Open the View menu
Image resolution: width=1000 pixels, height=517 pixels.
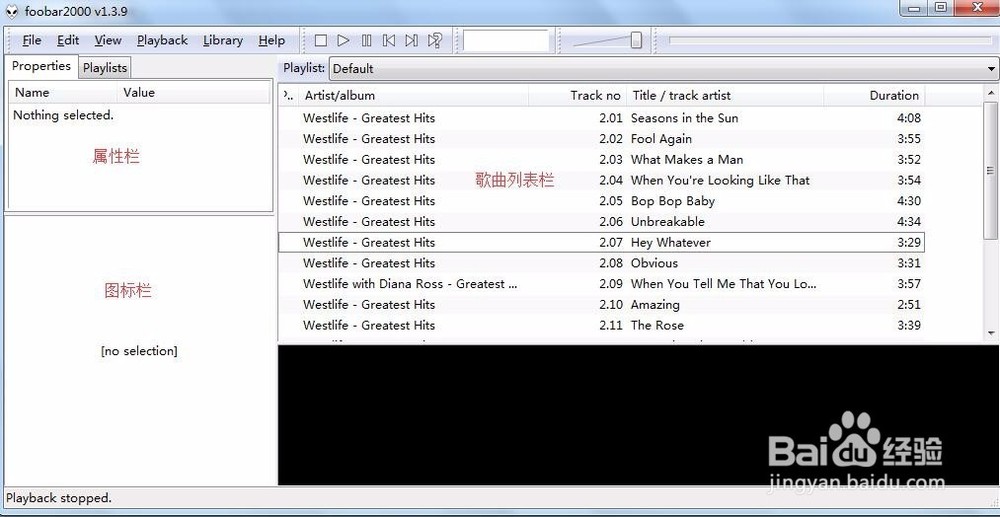pos(108,40)
